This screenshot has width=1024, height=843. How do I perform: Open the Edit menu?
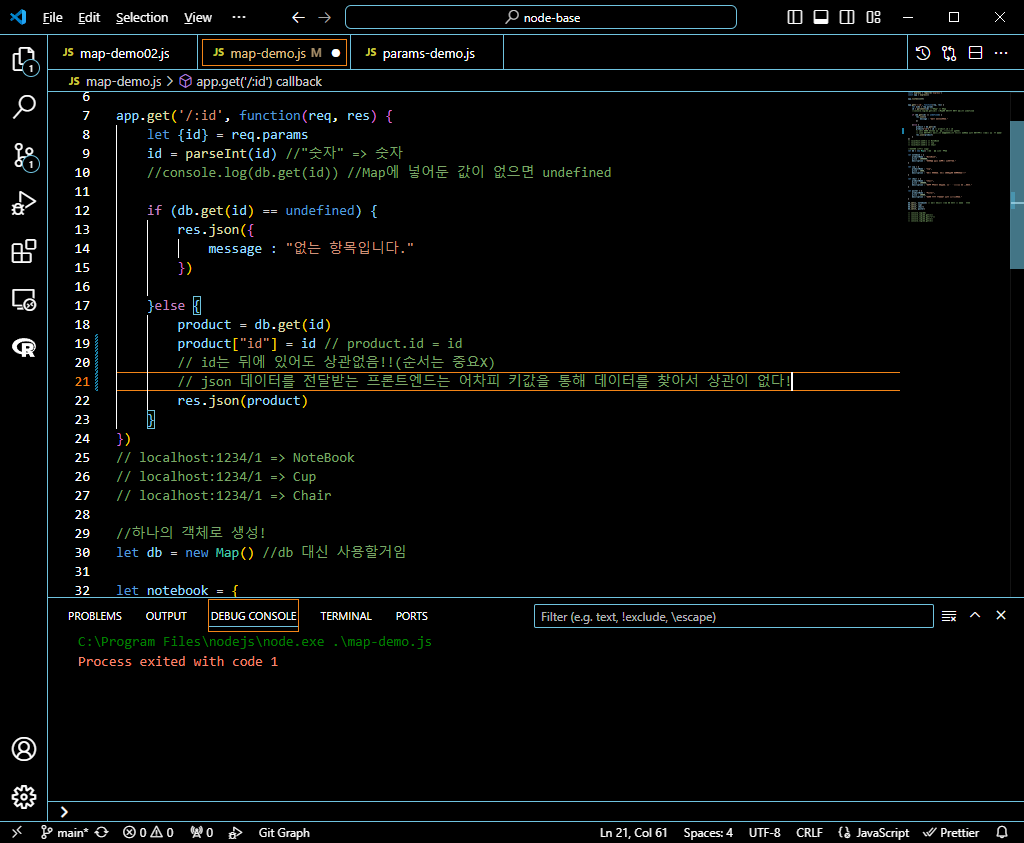tap(89, 18)
